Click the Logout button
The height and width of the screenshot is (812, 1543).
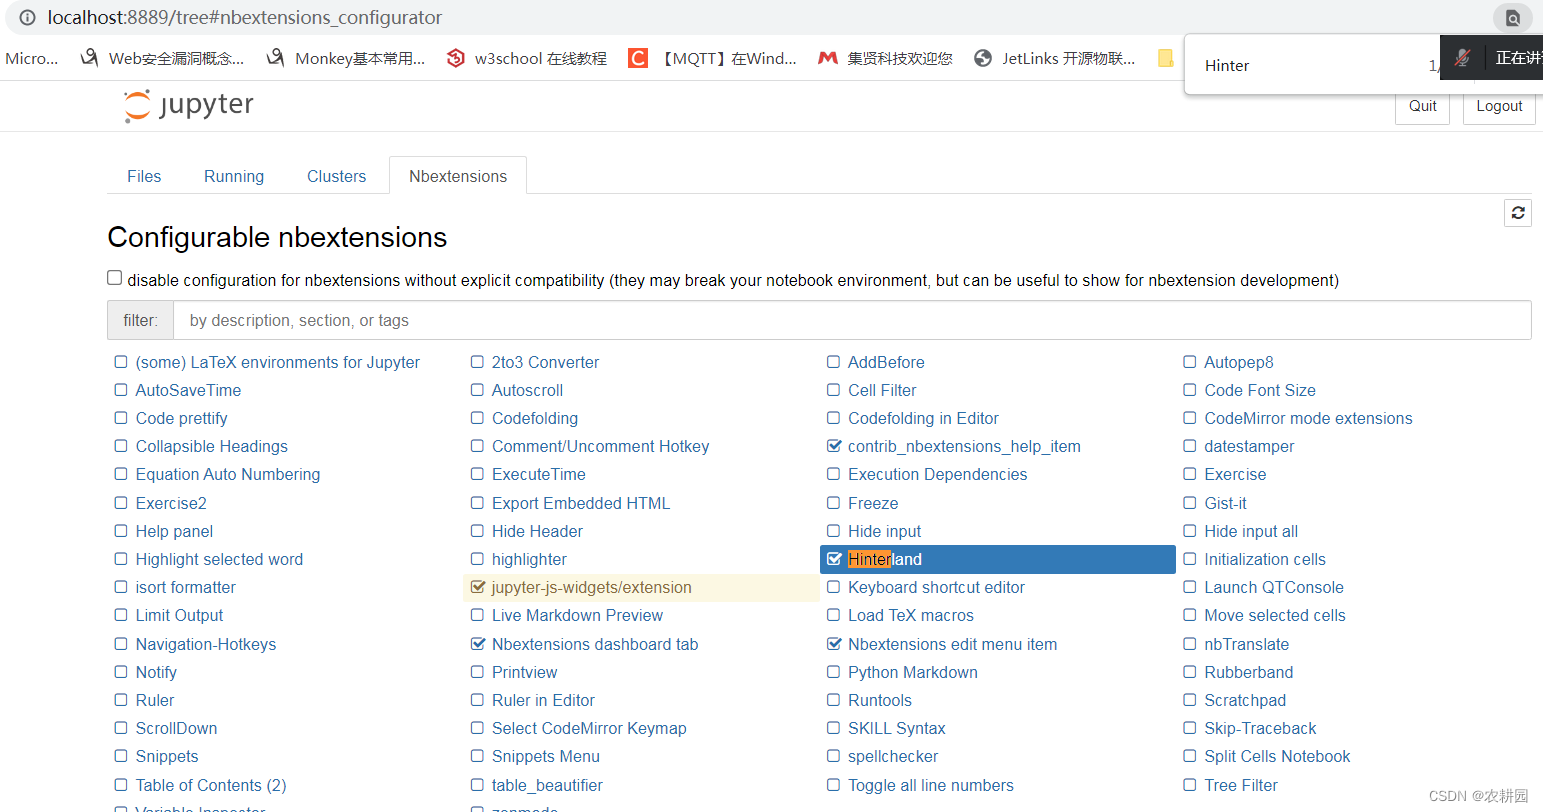(x=1499, y=106)
